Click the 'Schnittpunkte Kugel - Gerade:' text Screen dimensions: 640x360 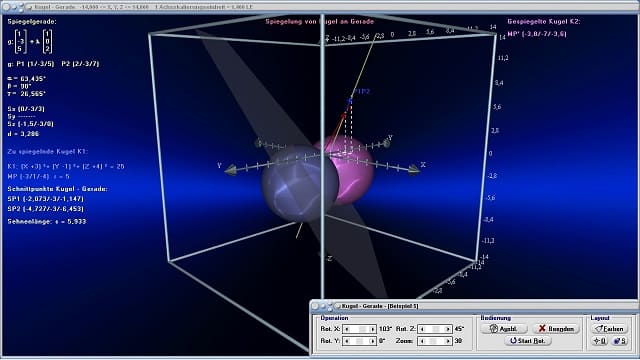(57, 189)
